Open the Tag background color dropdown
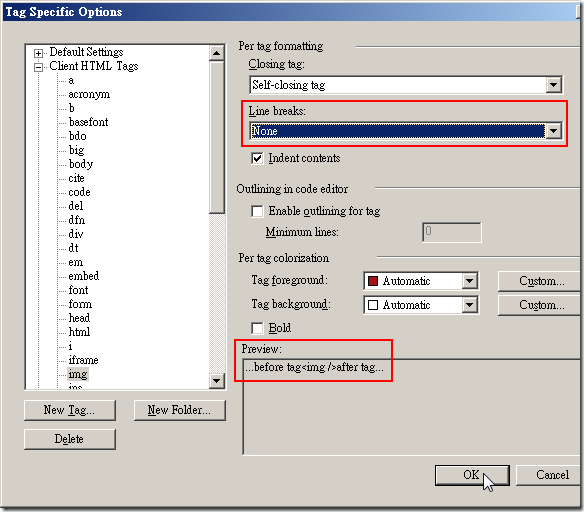The image size is (584, 512). click(470, 305)
